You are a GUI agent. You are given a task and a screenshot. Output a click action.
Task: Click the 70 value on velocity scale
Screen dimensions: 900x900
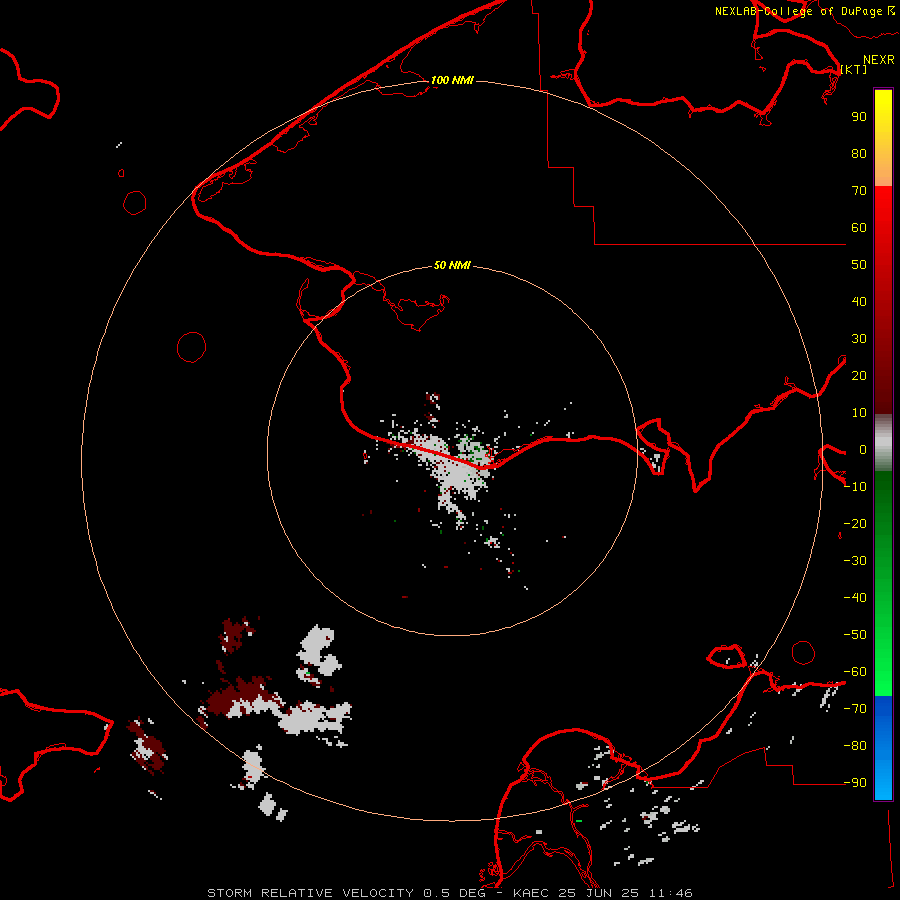[859, 191]
